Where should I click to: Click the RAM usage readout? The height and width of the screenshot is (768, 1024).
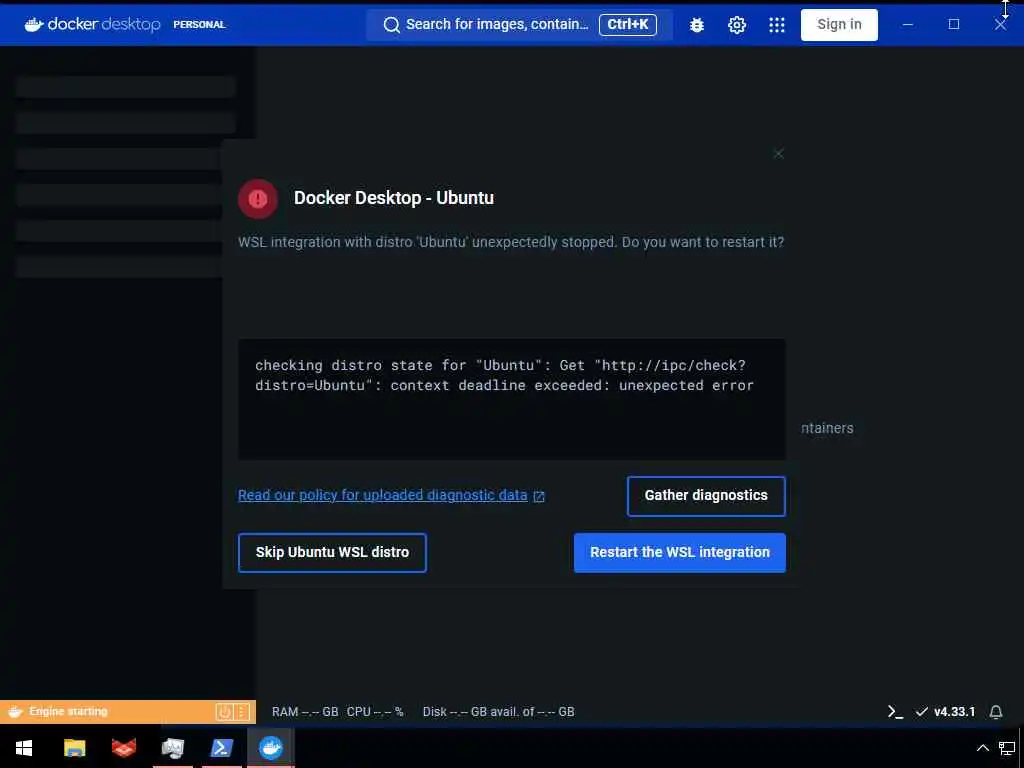[x=305, y=712]
